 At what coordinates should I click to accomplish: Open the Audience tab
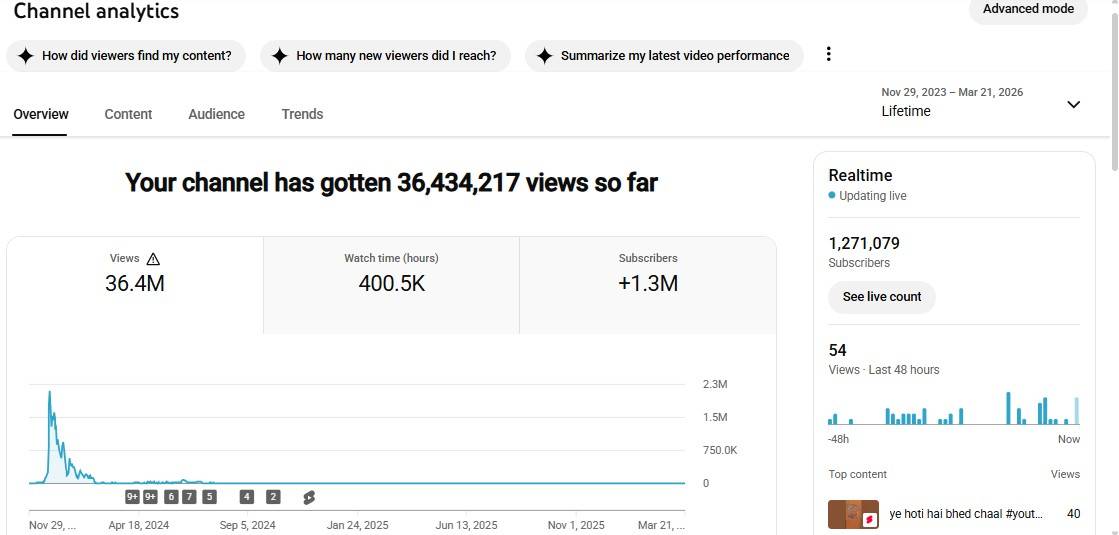(x=216, y=114)
